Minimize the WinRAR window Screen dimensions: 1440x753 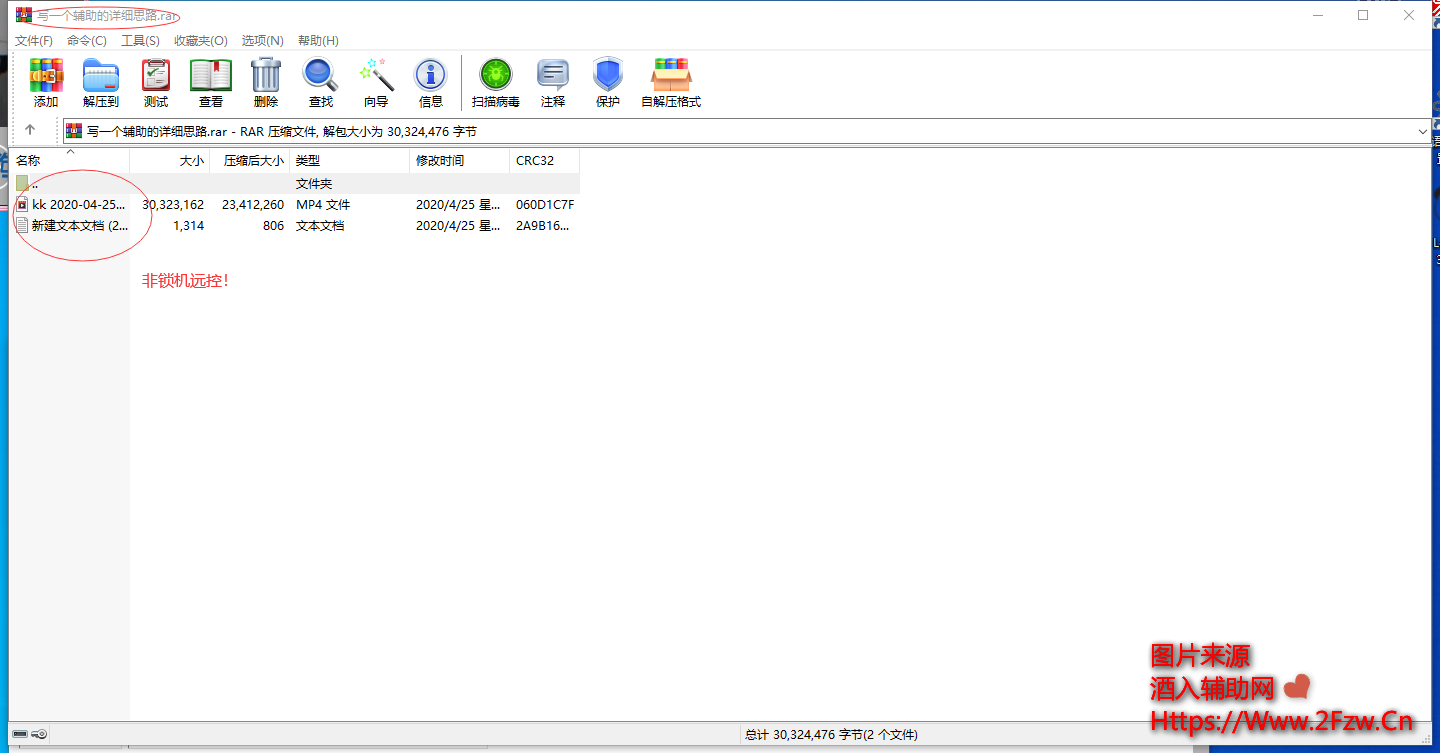pos(1317,15)
